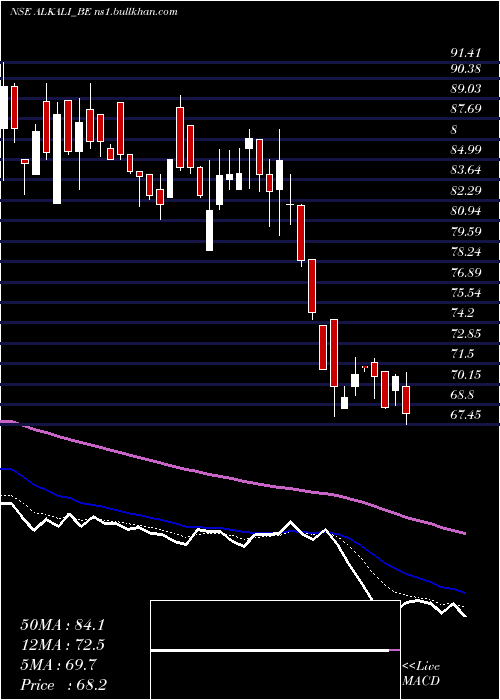Click the 50MA : 84.1 readout

click(62, 625)
